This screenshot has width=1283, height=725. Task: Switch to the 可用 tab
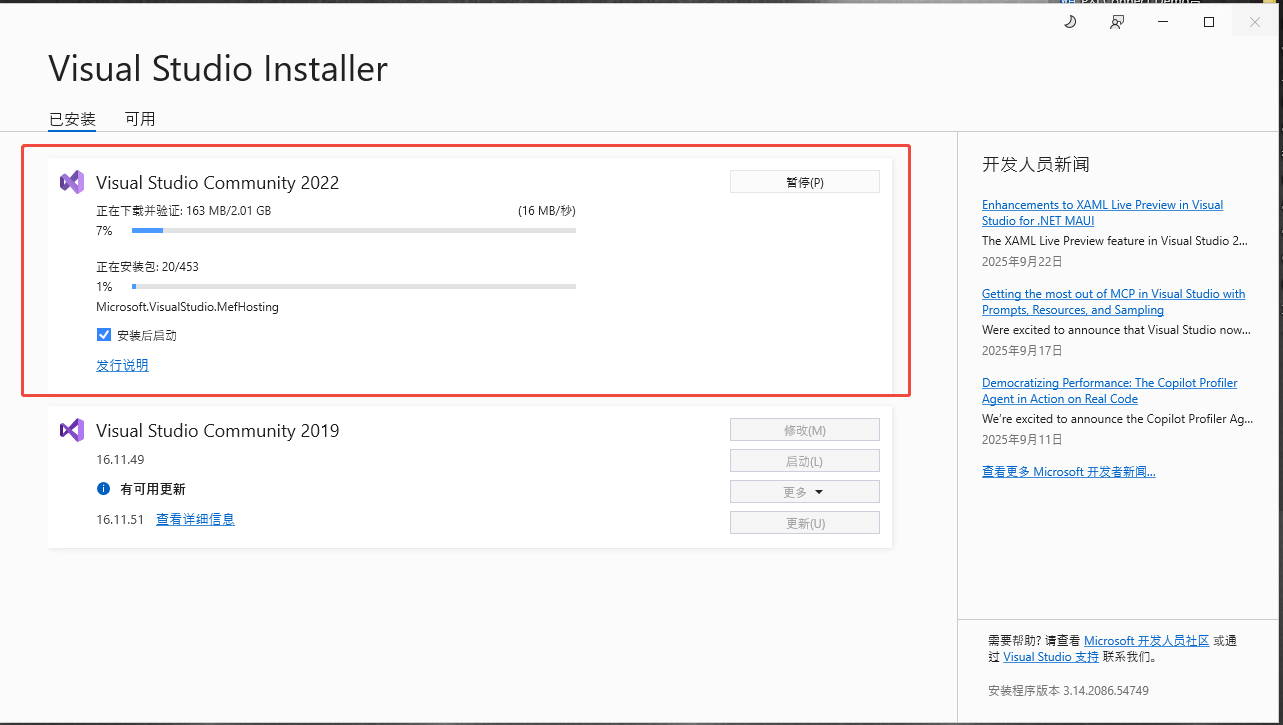coord(140,119)
